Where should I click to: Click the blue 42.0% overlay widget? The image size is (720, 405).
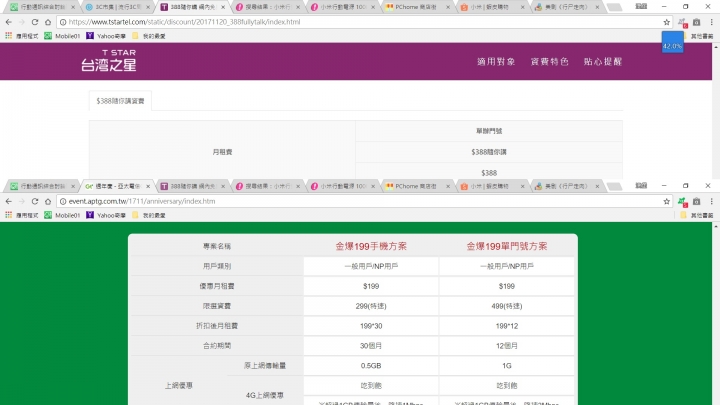coord(672,42)
